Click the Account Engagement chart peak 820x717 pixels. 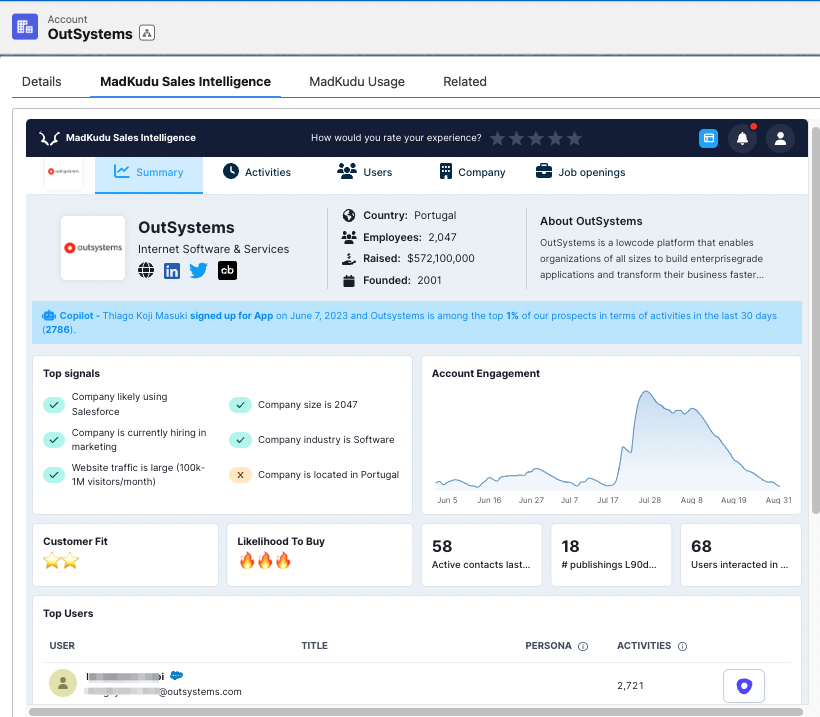(646, 392)
